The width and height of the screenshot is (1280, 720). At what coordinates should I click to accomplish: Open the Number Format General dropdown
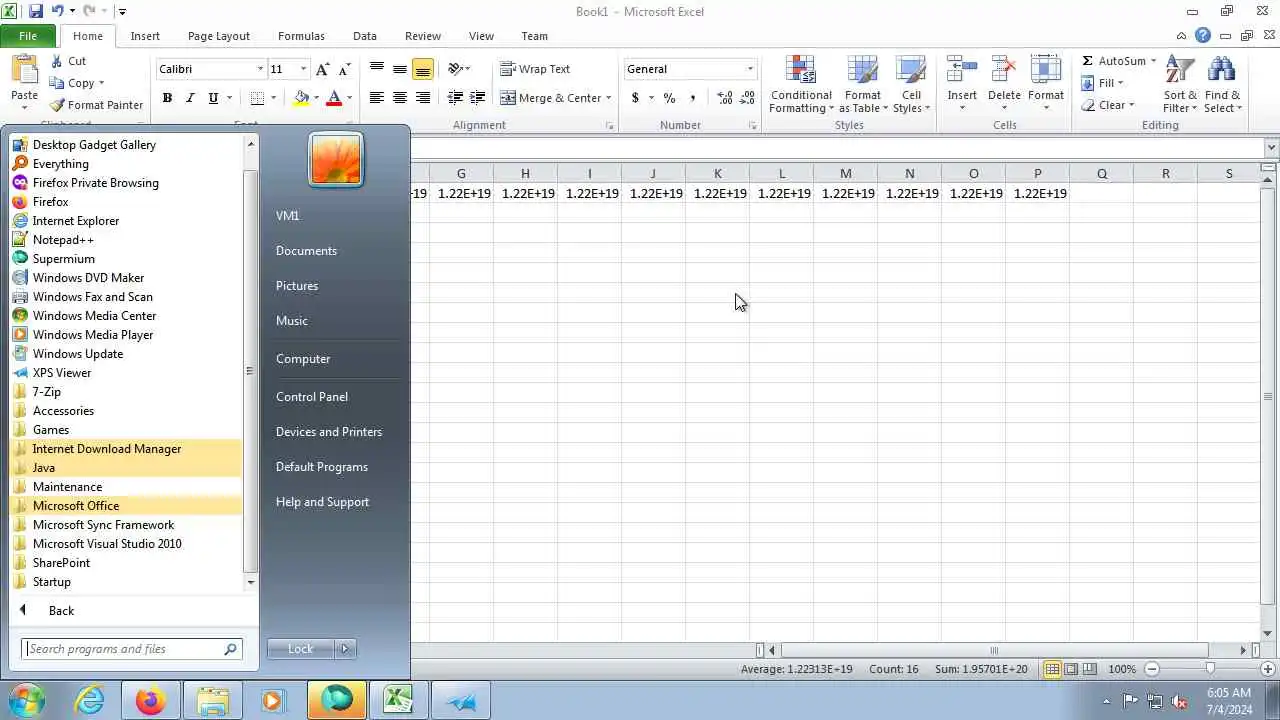click(x=750, y=69)
